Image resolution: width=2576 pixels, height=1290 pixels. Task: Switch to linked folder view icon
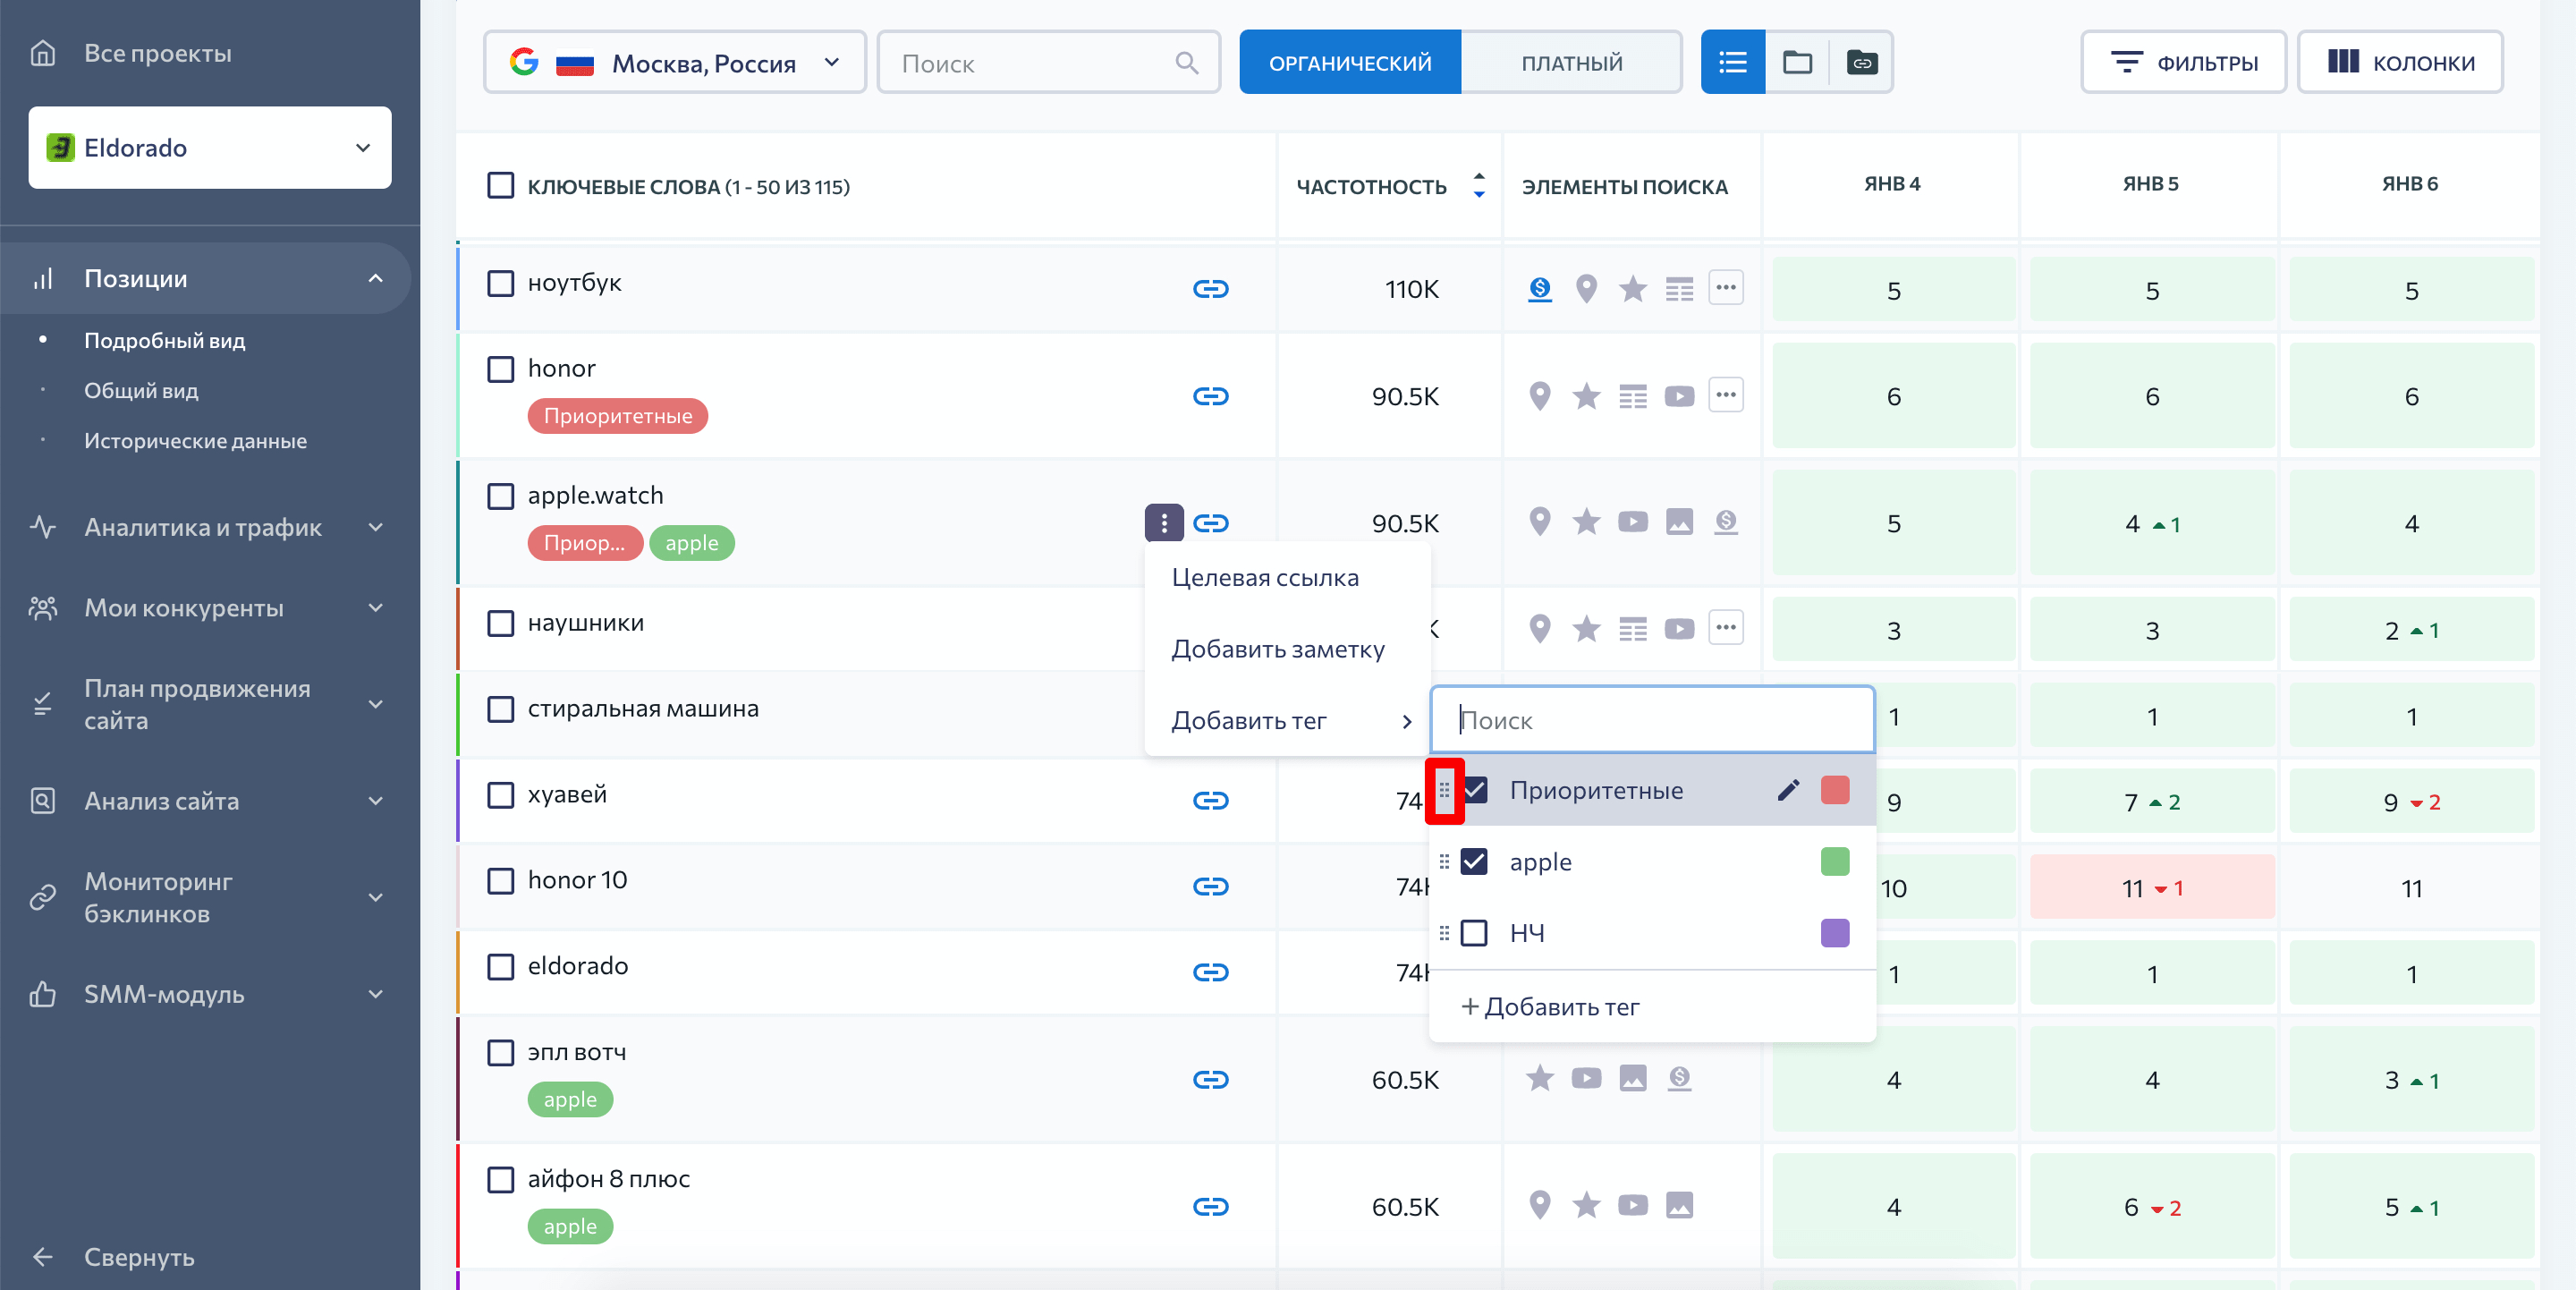(x=1861, y=63)
